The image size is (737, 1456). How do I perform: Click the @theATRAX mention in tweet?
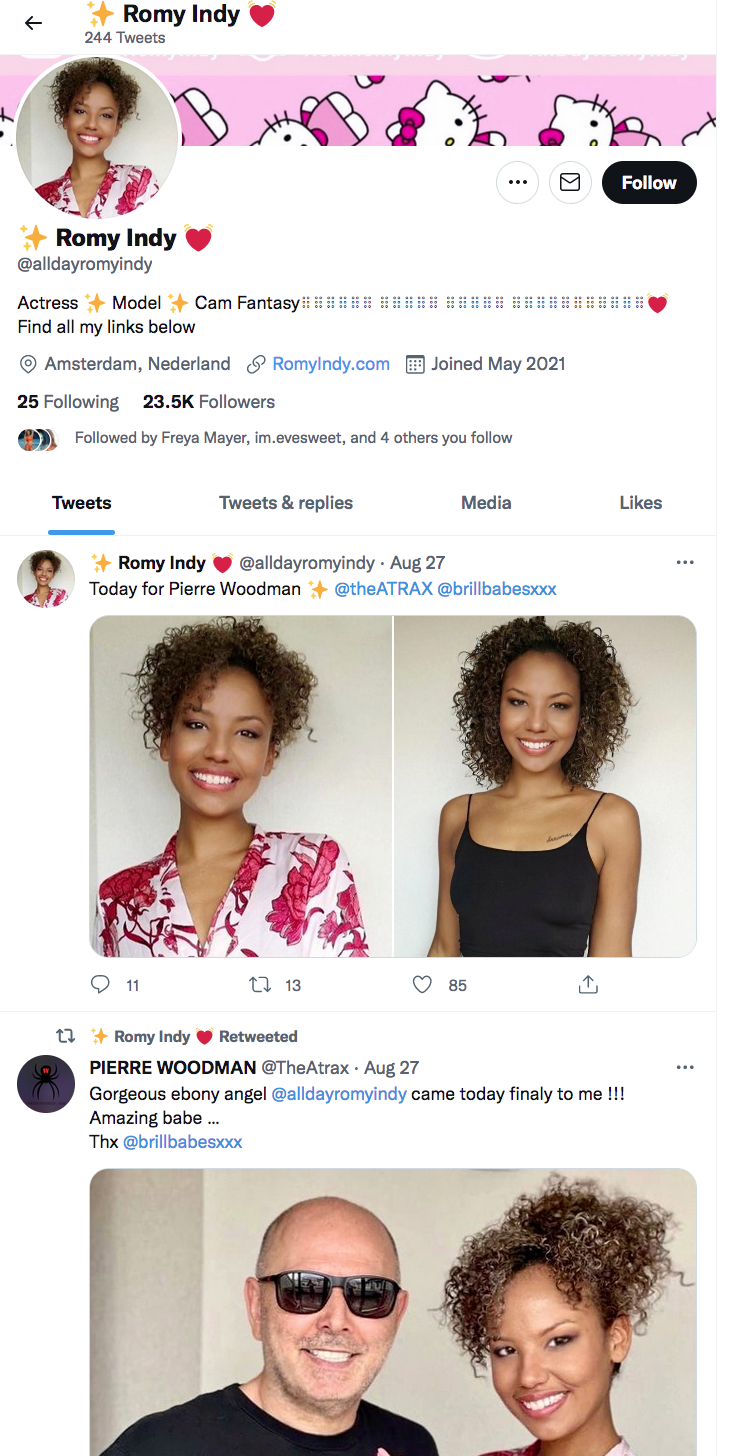point(383,589)
